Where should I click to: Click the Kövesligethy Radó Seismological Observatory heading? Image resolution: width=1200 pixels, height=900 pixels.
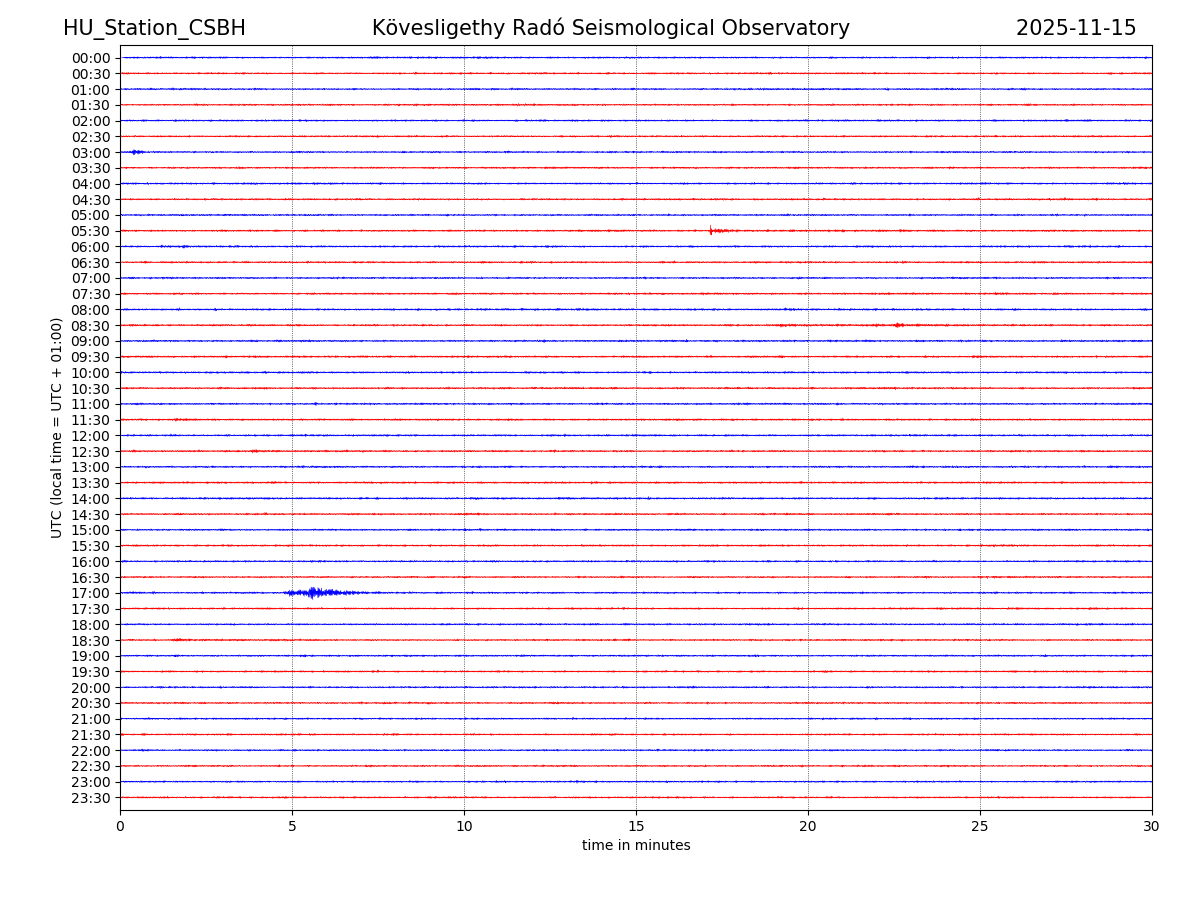610,29
